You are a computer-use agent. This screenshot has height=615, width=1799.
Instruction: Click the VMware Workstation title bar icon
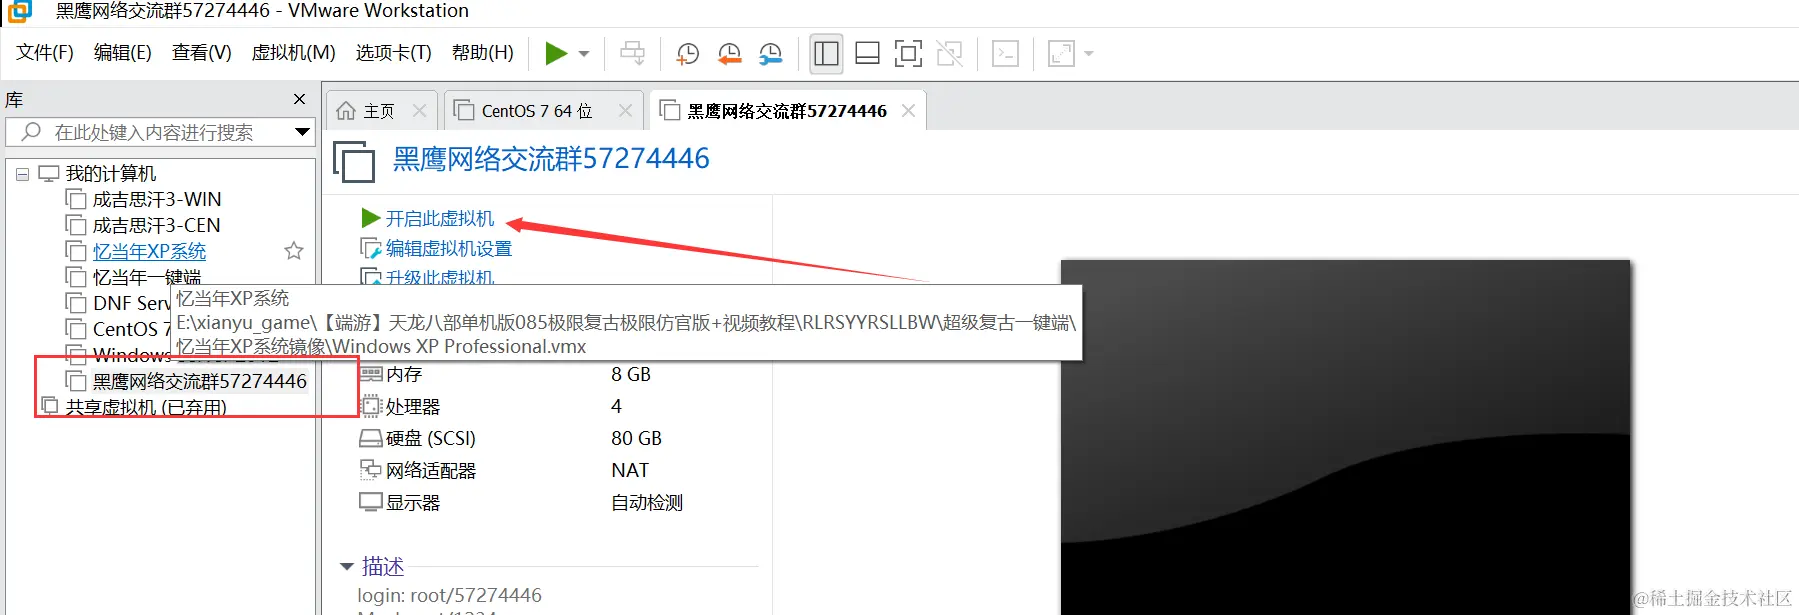coord(20,11)
